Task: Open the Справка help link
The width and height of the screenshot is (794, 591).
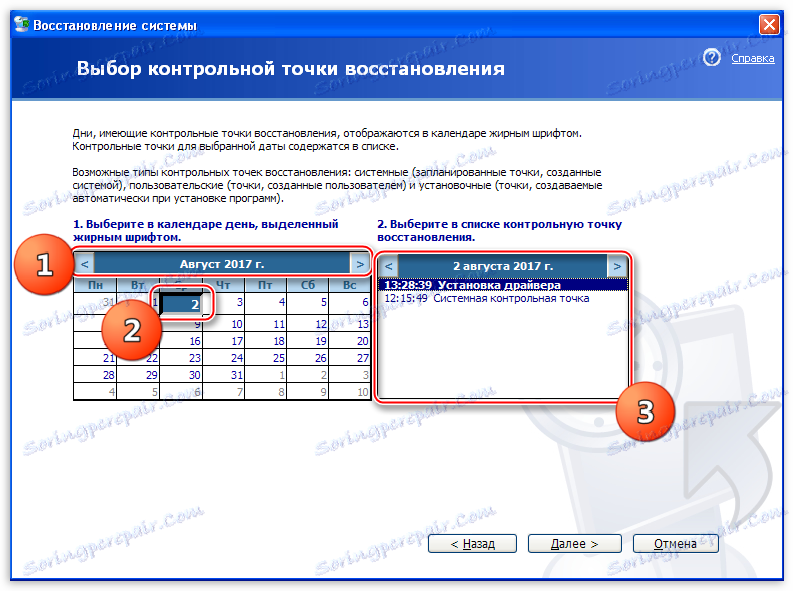Action: click(752, 58)
